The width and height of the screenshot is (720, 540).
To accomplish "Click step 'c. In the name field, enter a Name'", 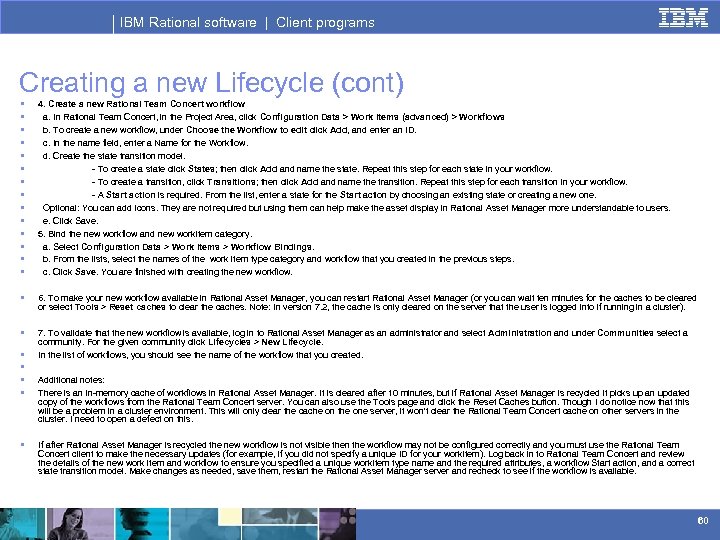I will point(145,143).
